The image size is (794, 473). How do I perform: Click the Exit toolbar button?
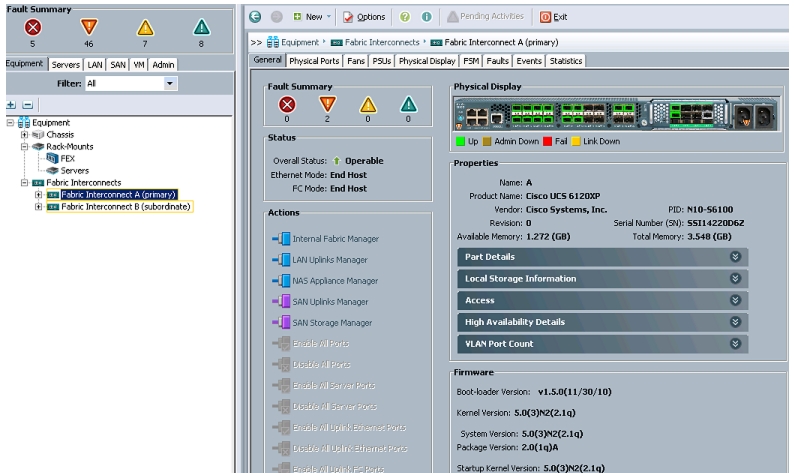553,17
